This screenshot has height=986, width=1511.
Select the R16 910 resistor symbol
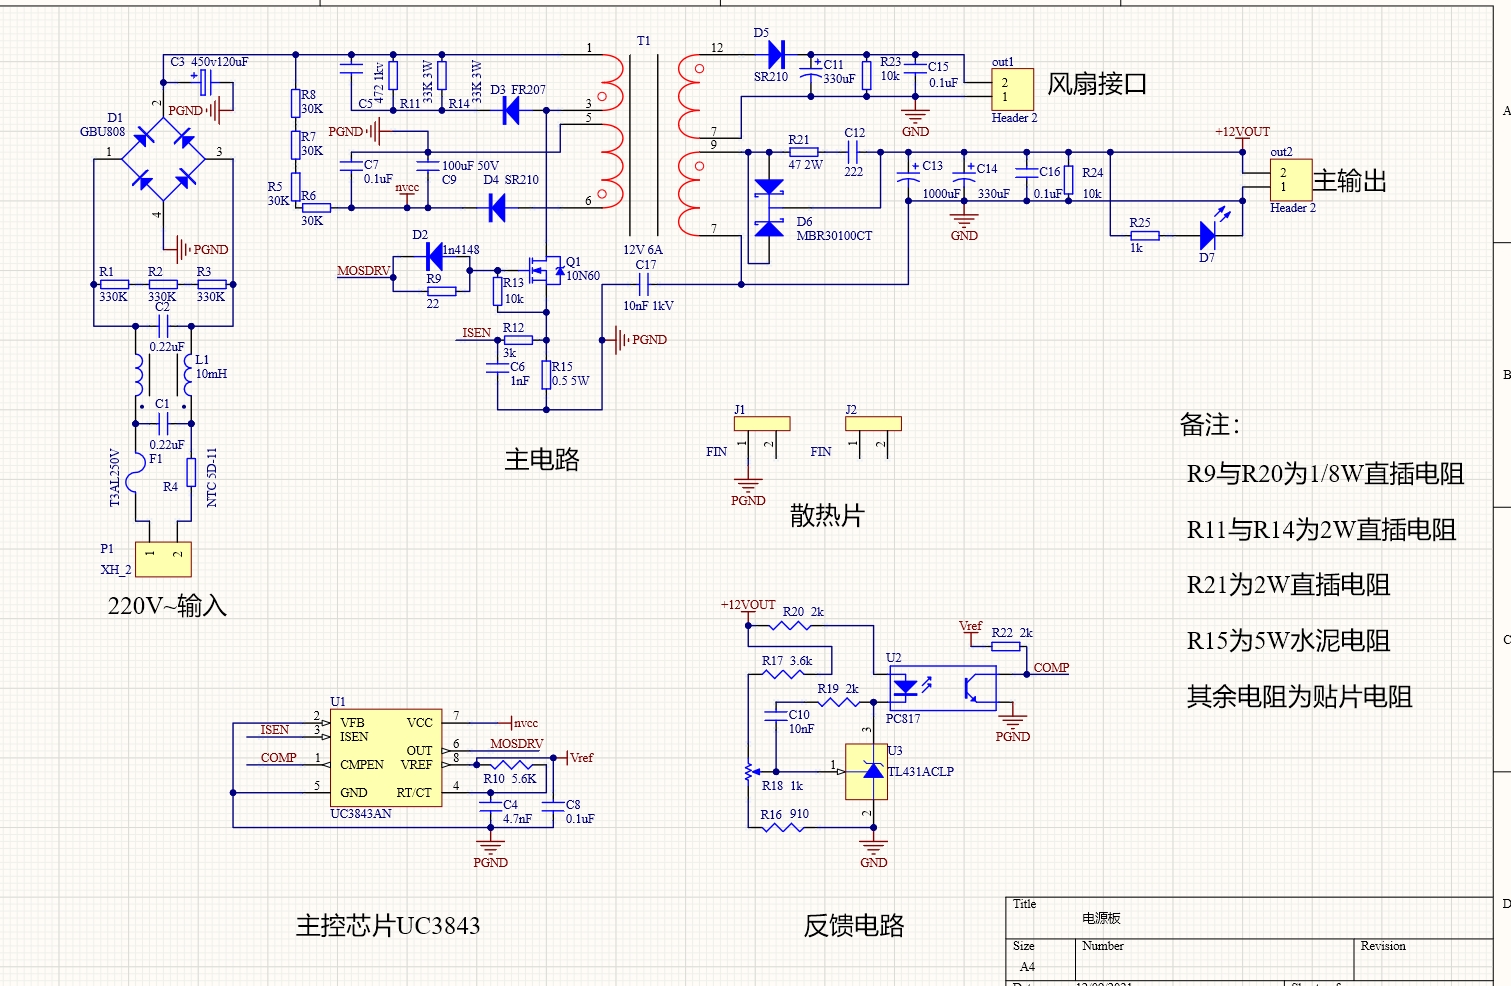click(x=783, y=828)
